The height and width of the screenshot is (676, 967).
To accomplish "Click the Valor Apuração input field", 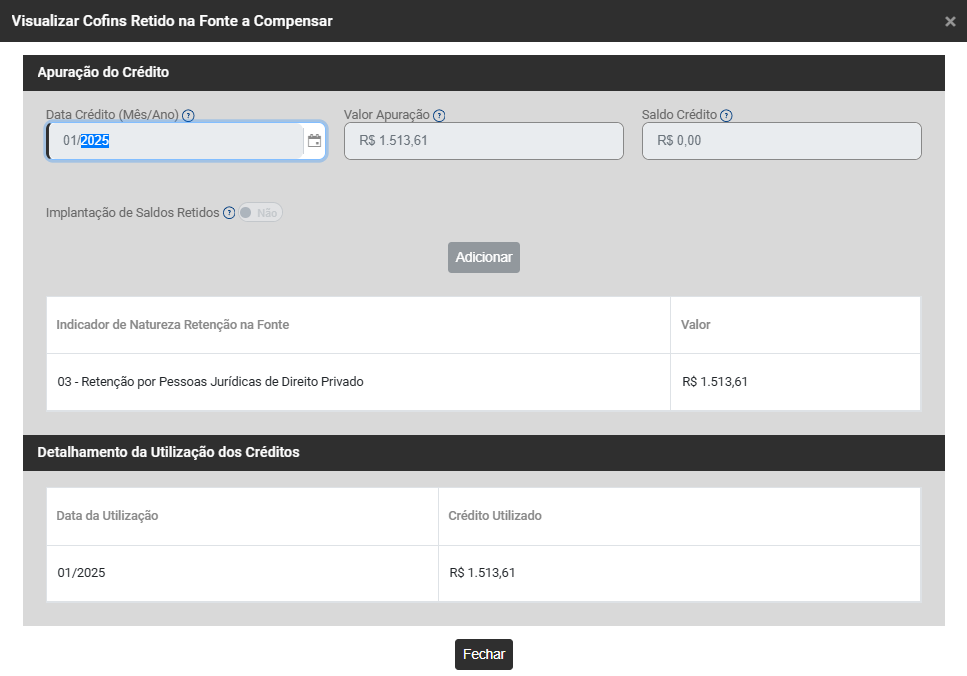I will pos(483,141).
